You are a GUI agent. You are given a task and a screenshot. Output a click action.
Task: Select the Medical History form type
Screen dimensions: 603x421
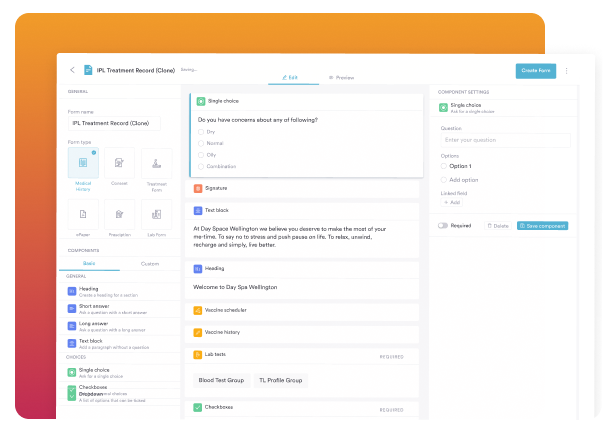coord(83,165)
